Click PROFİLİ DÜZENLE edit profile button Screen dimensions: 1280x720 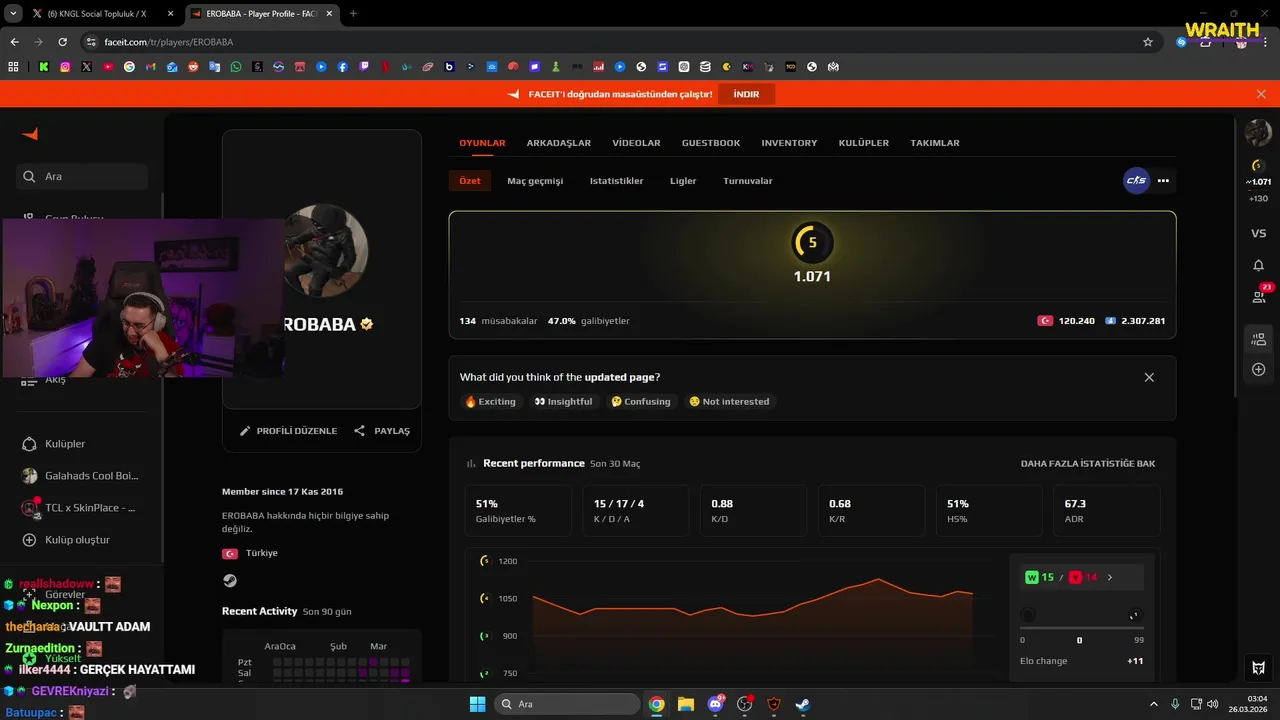(x=288, y=431)
